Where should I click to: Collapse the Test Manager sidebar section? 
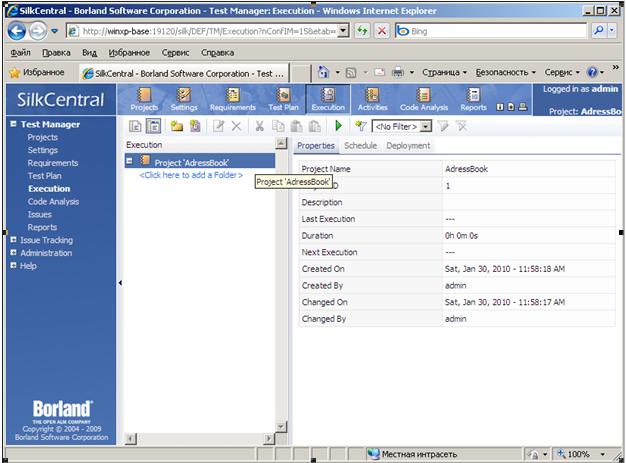[x=13, y=124]
